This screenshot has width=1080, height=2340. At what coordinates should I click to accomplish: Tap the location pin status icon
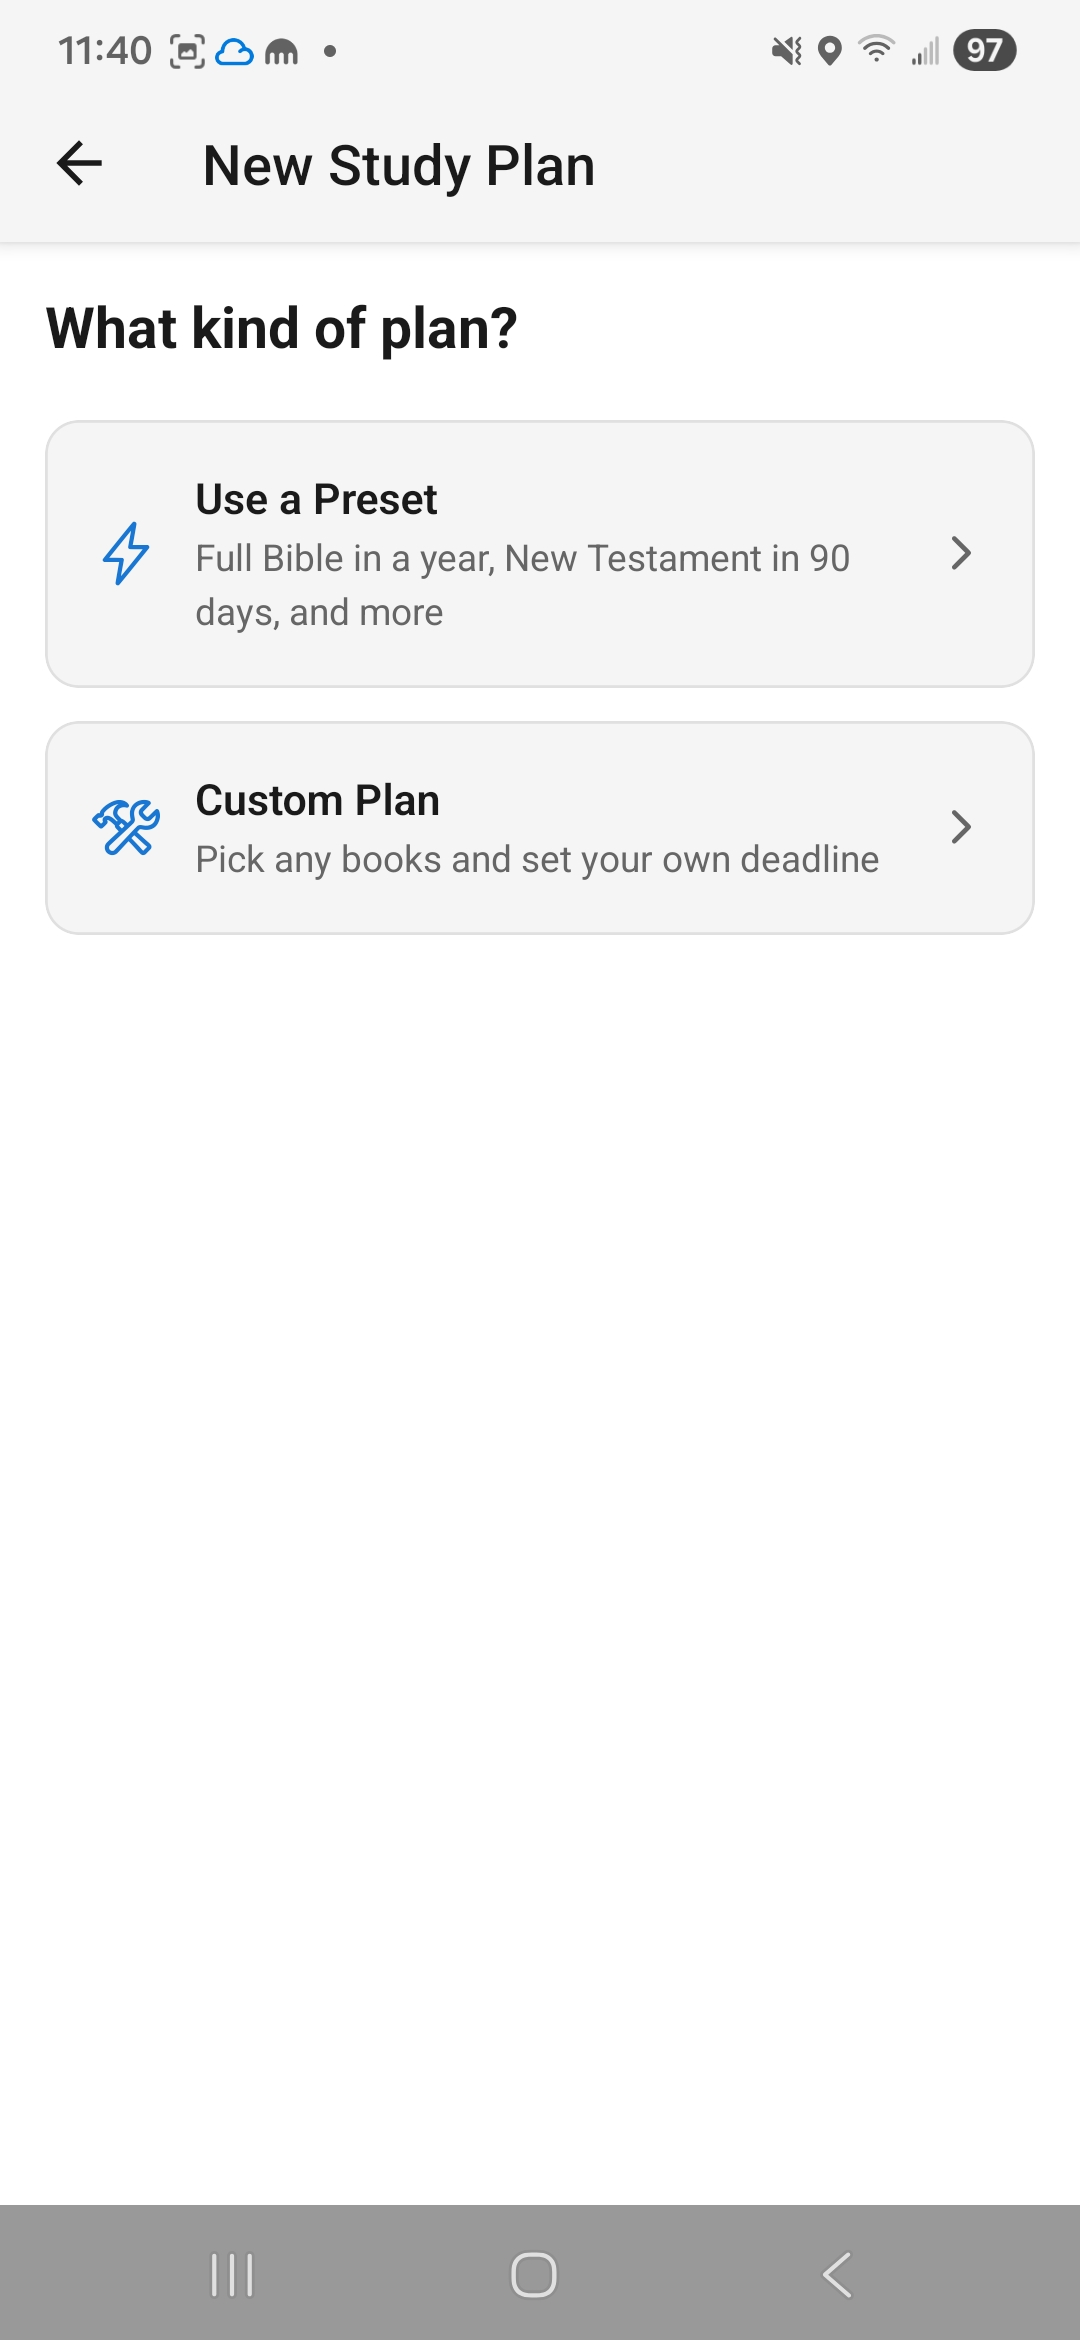point(830,50)
